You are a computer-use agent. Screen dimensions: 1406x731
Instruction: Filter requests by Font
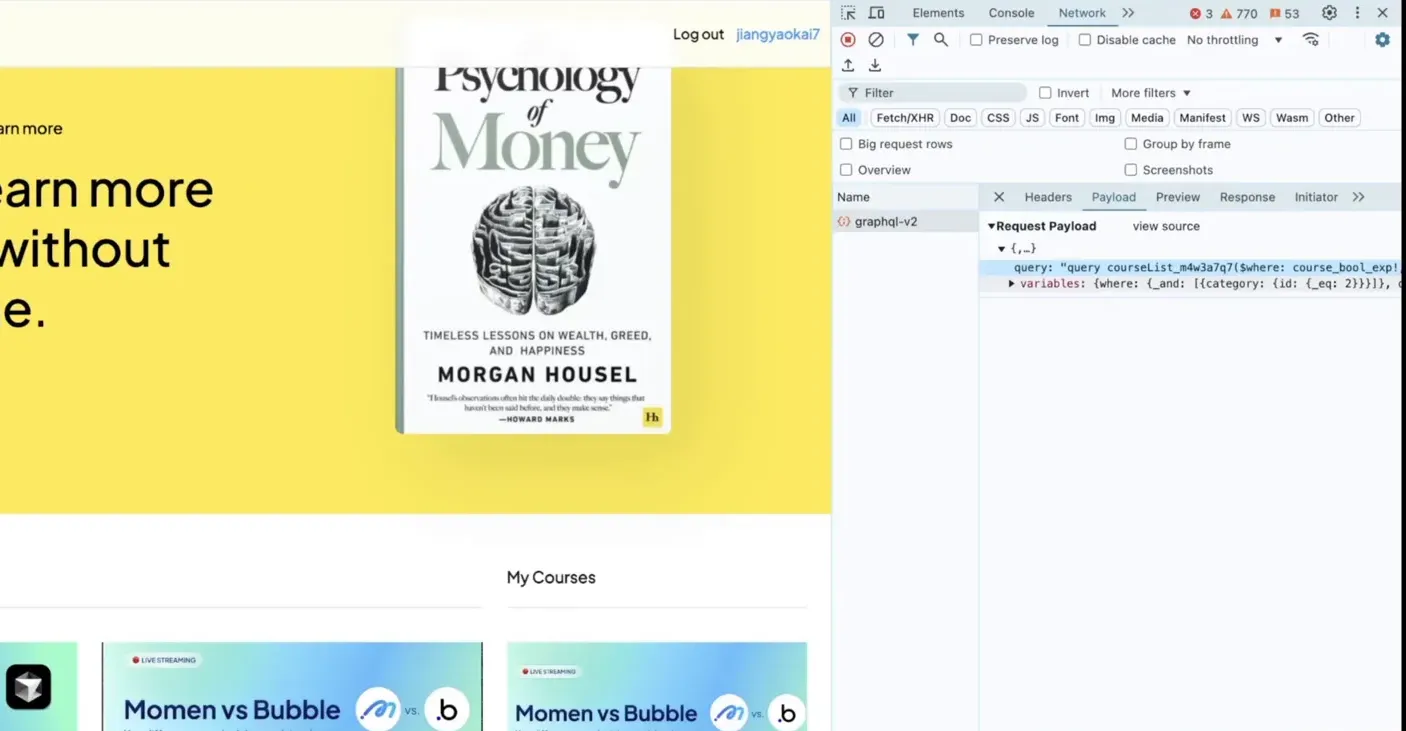pyautogui.click(x=1067, y=118)
